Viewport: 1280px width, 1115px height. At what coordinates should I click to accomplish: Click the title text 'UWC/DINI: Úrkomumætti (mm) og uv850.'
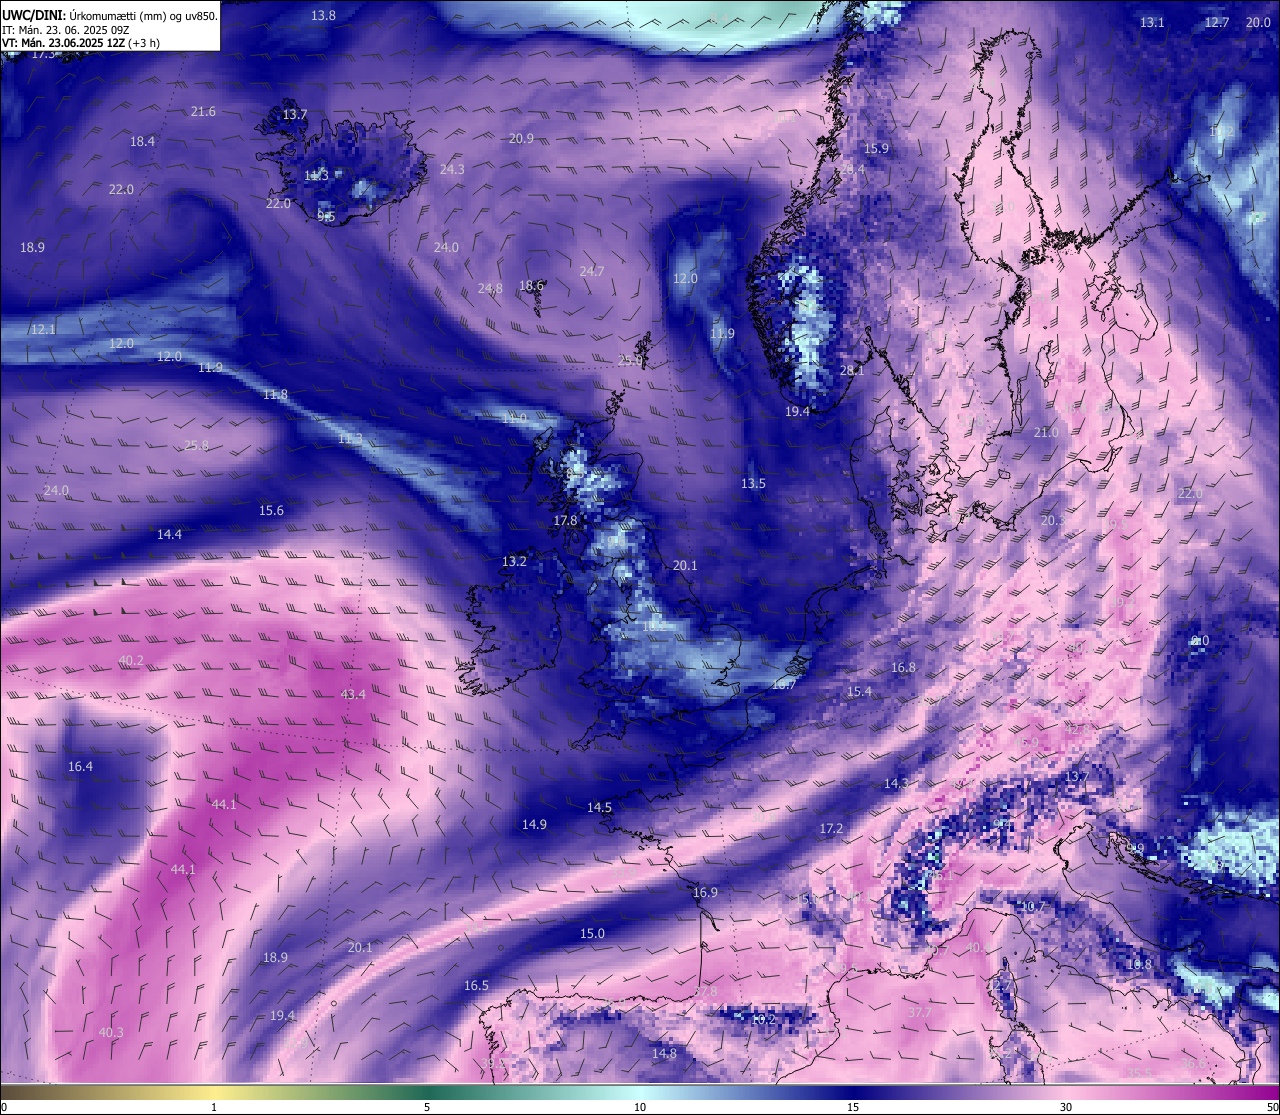click(109, 15)
